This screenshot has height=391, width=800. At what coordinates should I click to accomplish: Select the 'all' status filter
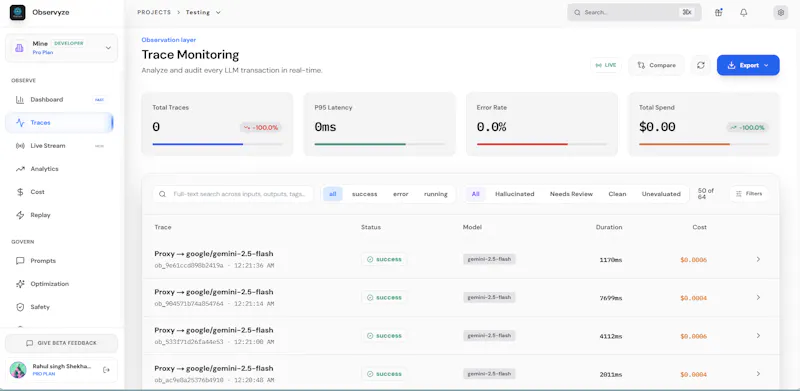(333, 194)
